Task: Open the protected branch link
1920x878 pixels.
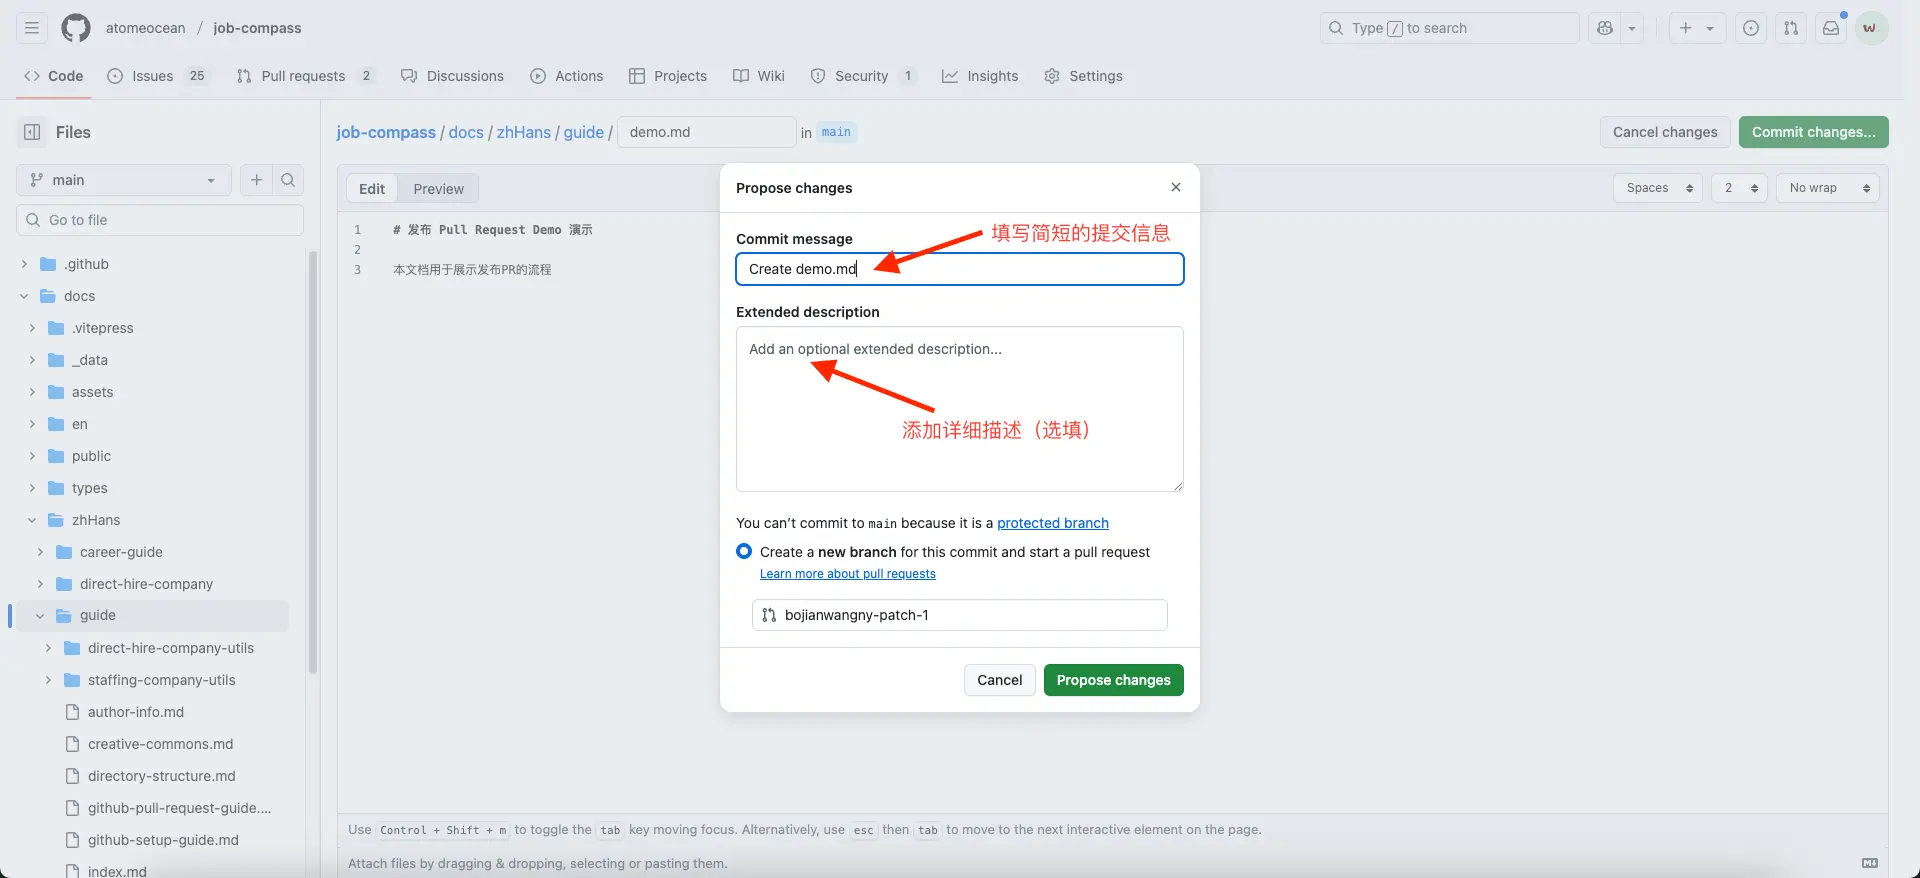Action: [1052, 523]
